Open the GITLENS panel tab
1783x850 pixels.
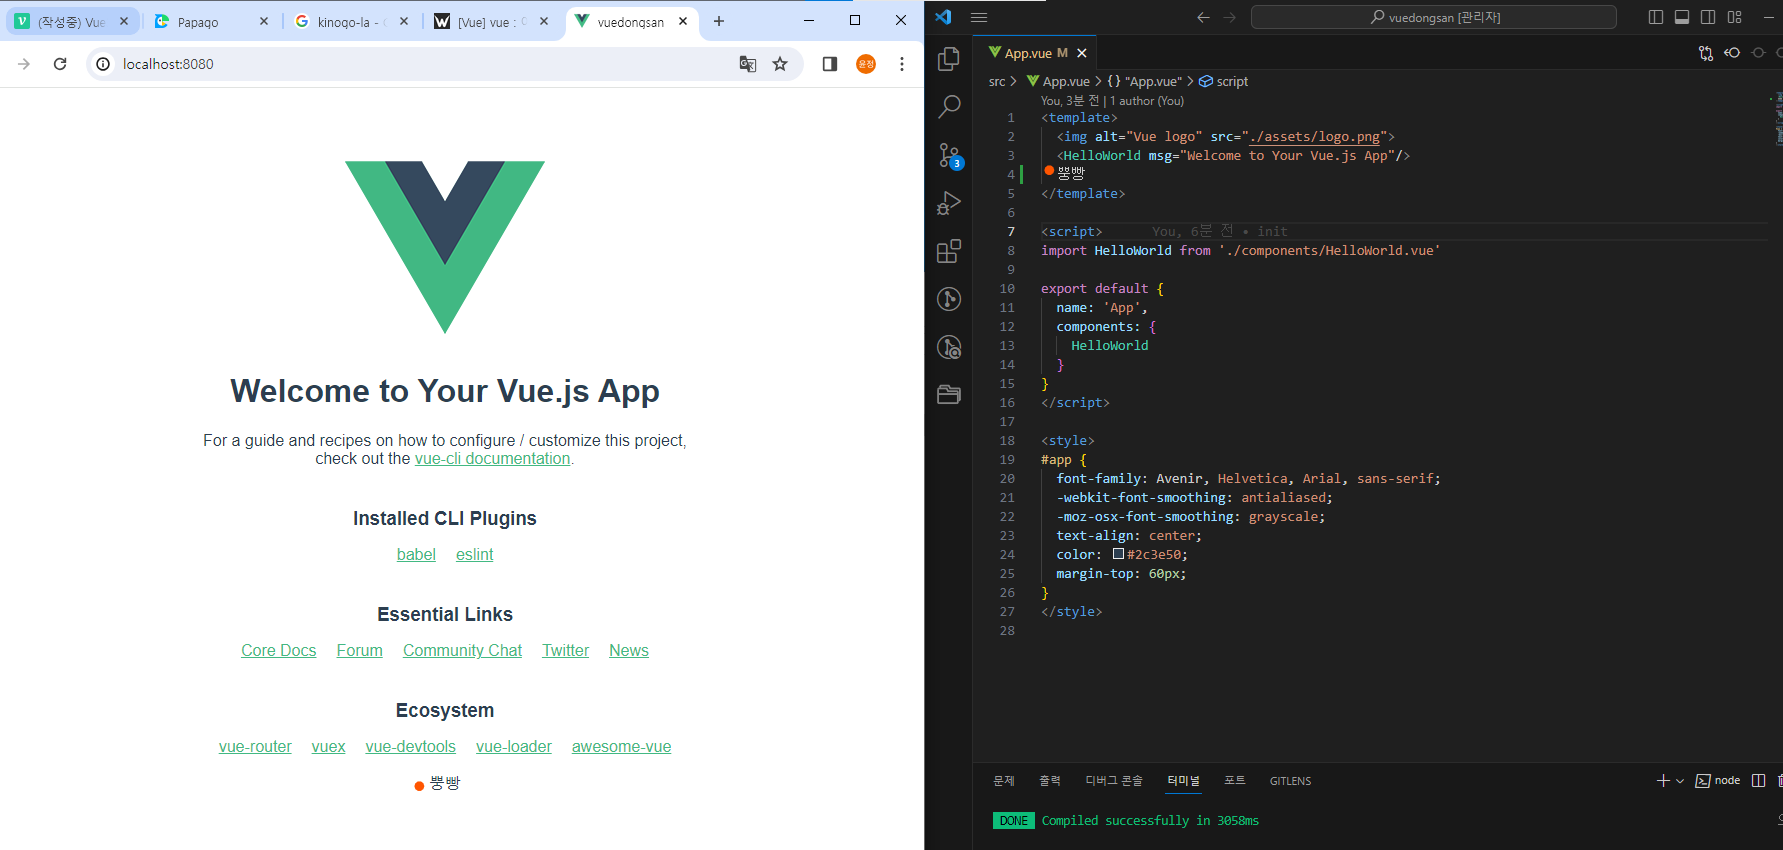1290,781
